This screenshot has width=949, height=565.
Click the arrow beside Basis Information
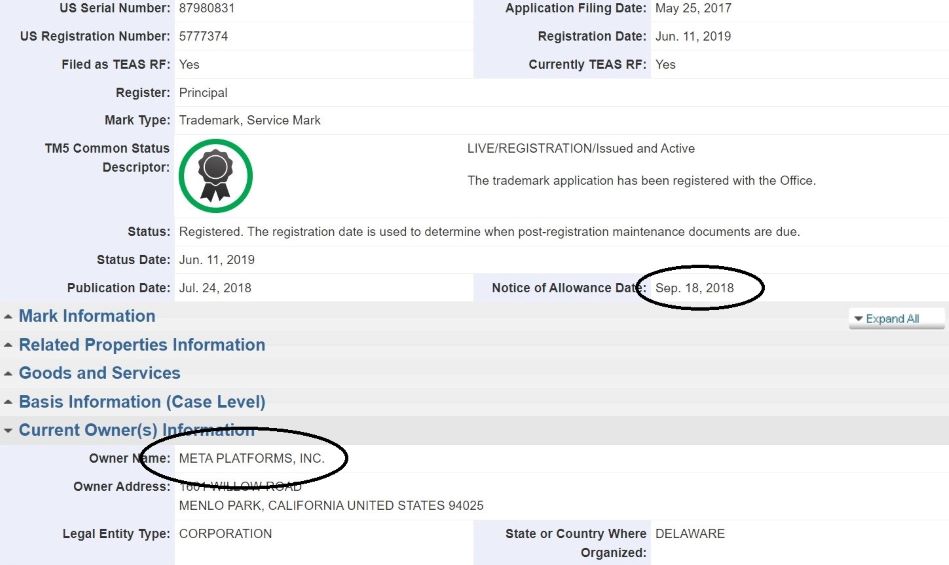coord(8,403)
